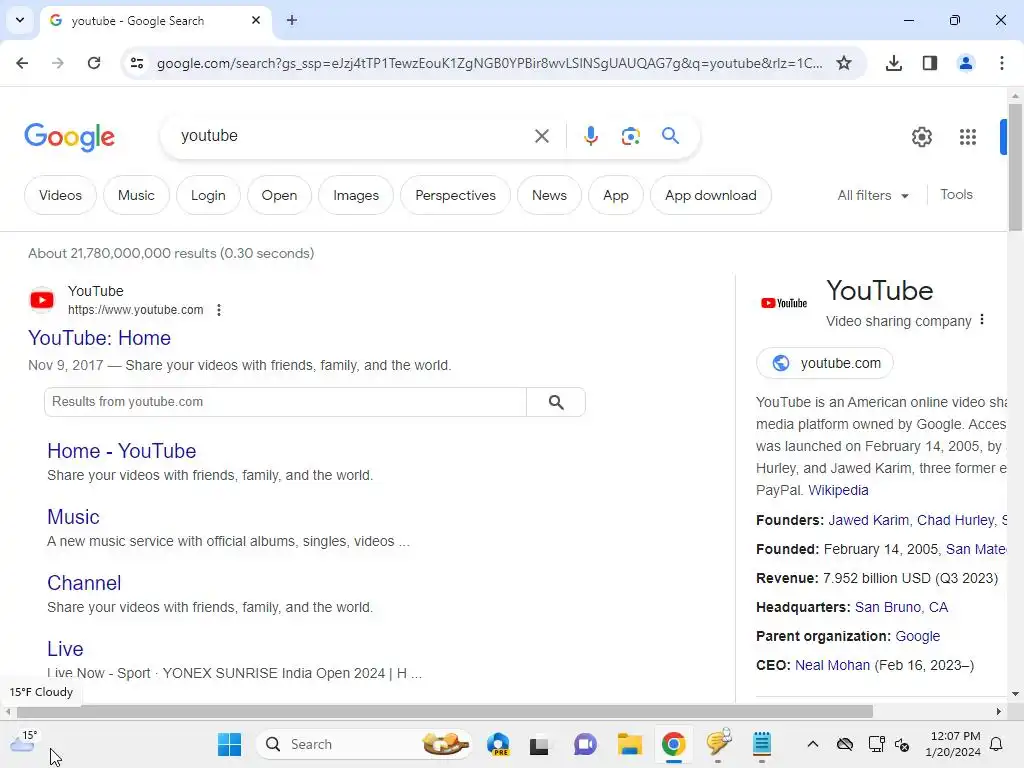Select Videos filter chip
The width and height of the screenshot is (1024, 768).
(60, 195)
